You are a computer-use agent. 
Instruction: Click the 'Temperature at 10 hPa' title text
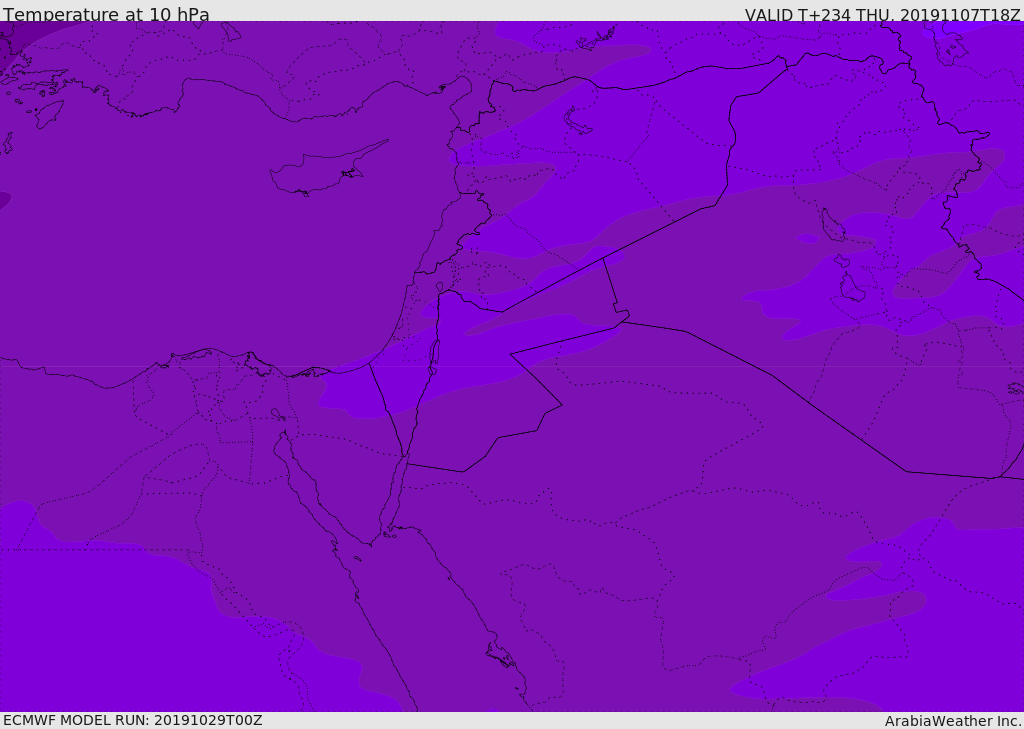pyautogui.click(x=106, y=14)
